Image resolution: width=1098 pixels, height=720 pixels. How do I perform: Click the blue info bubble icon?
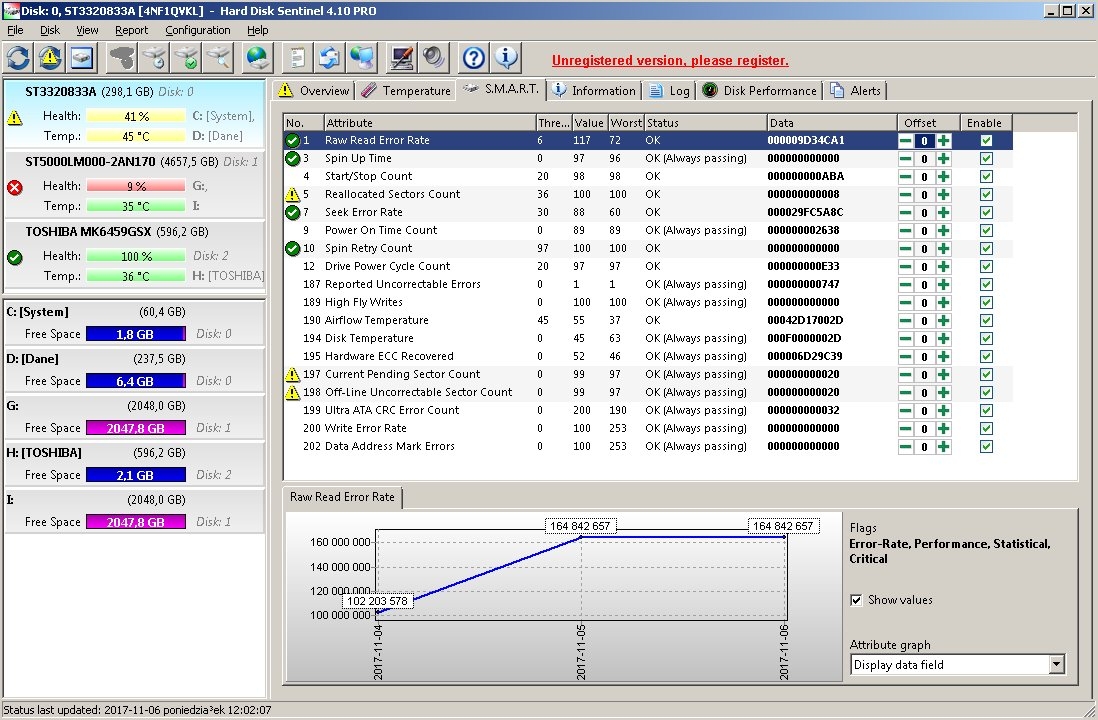pos(506,57)
